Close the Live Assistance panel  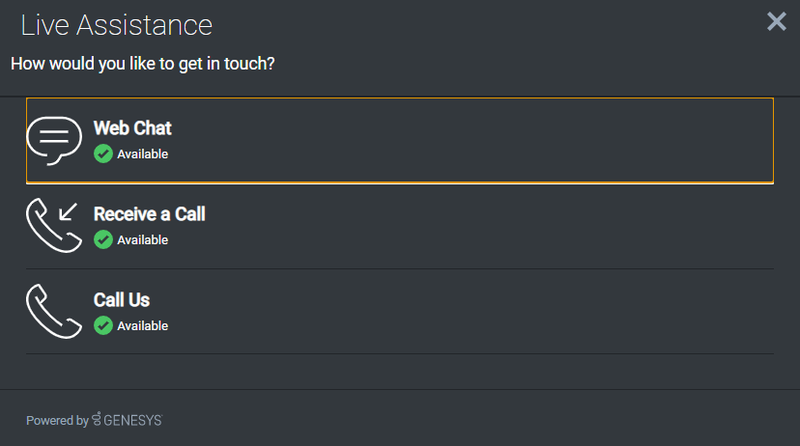[x=777, y=21]
